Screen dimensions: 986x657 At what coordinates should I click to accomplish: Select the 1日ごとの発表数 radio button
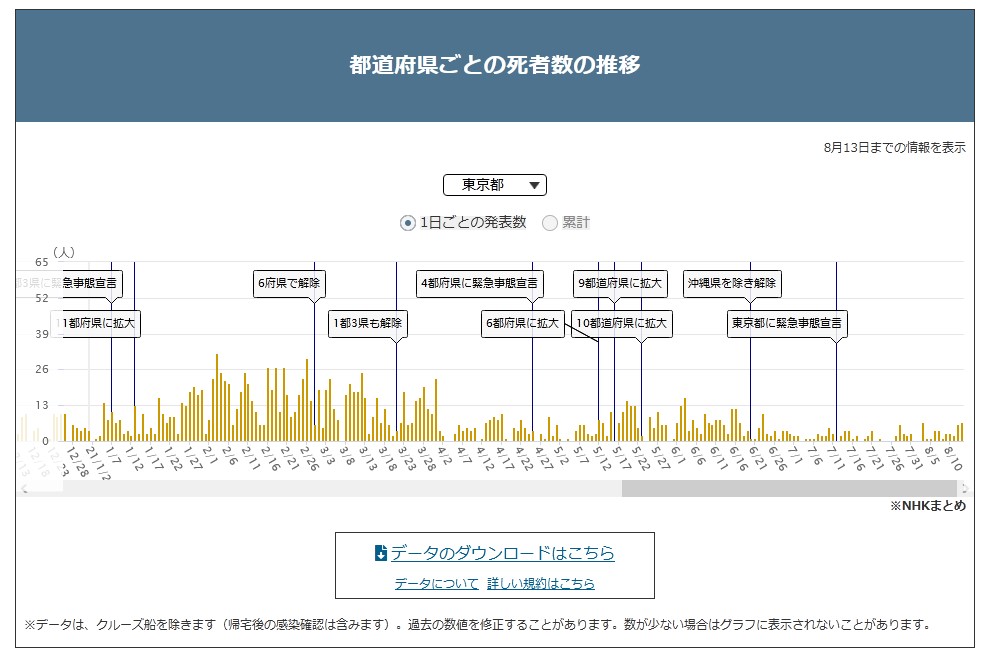tap(408, 223)
